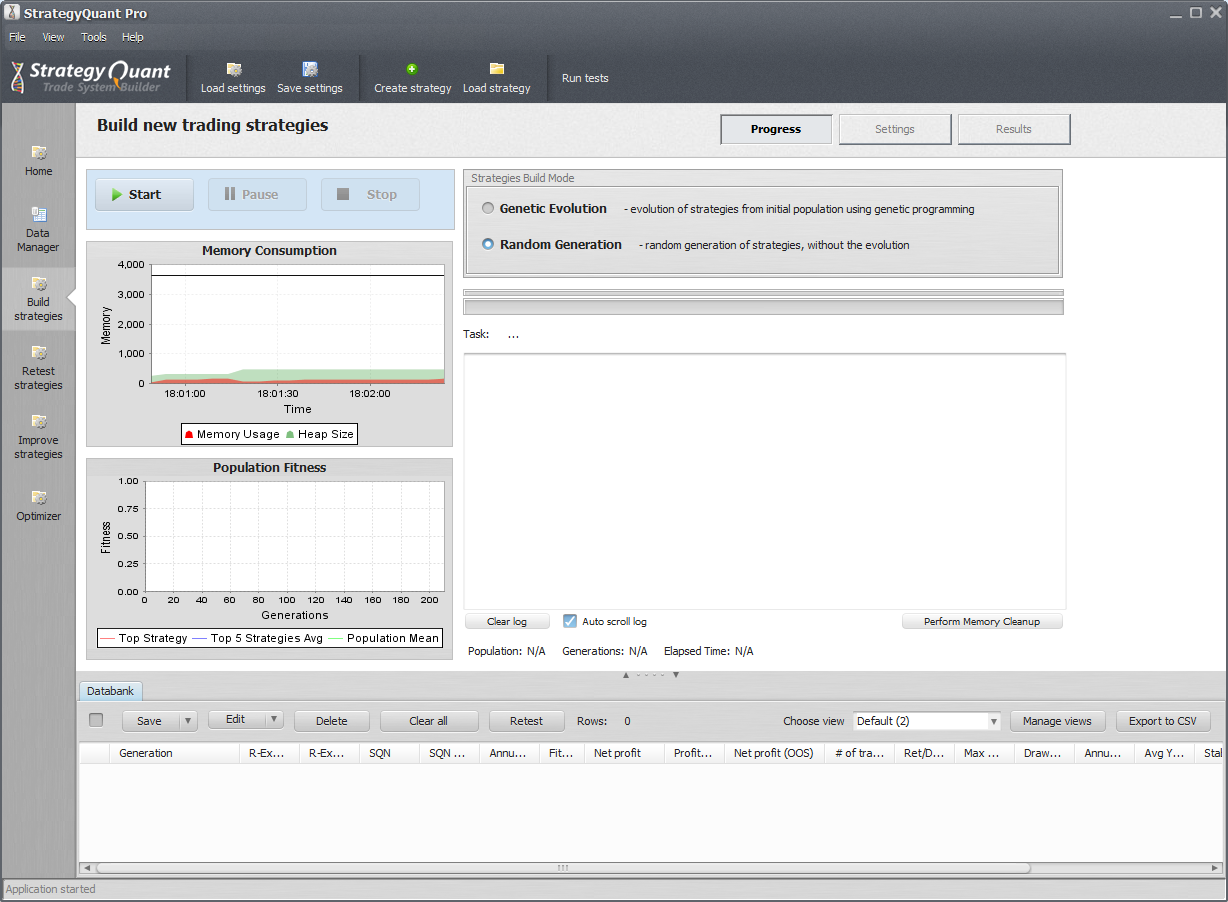The image size is (1228, 902).
Task: Select Genetic Evolution build mode
Action: tap(488, 209)
